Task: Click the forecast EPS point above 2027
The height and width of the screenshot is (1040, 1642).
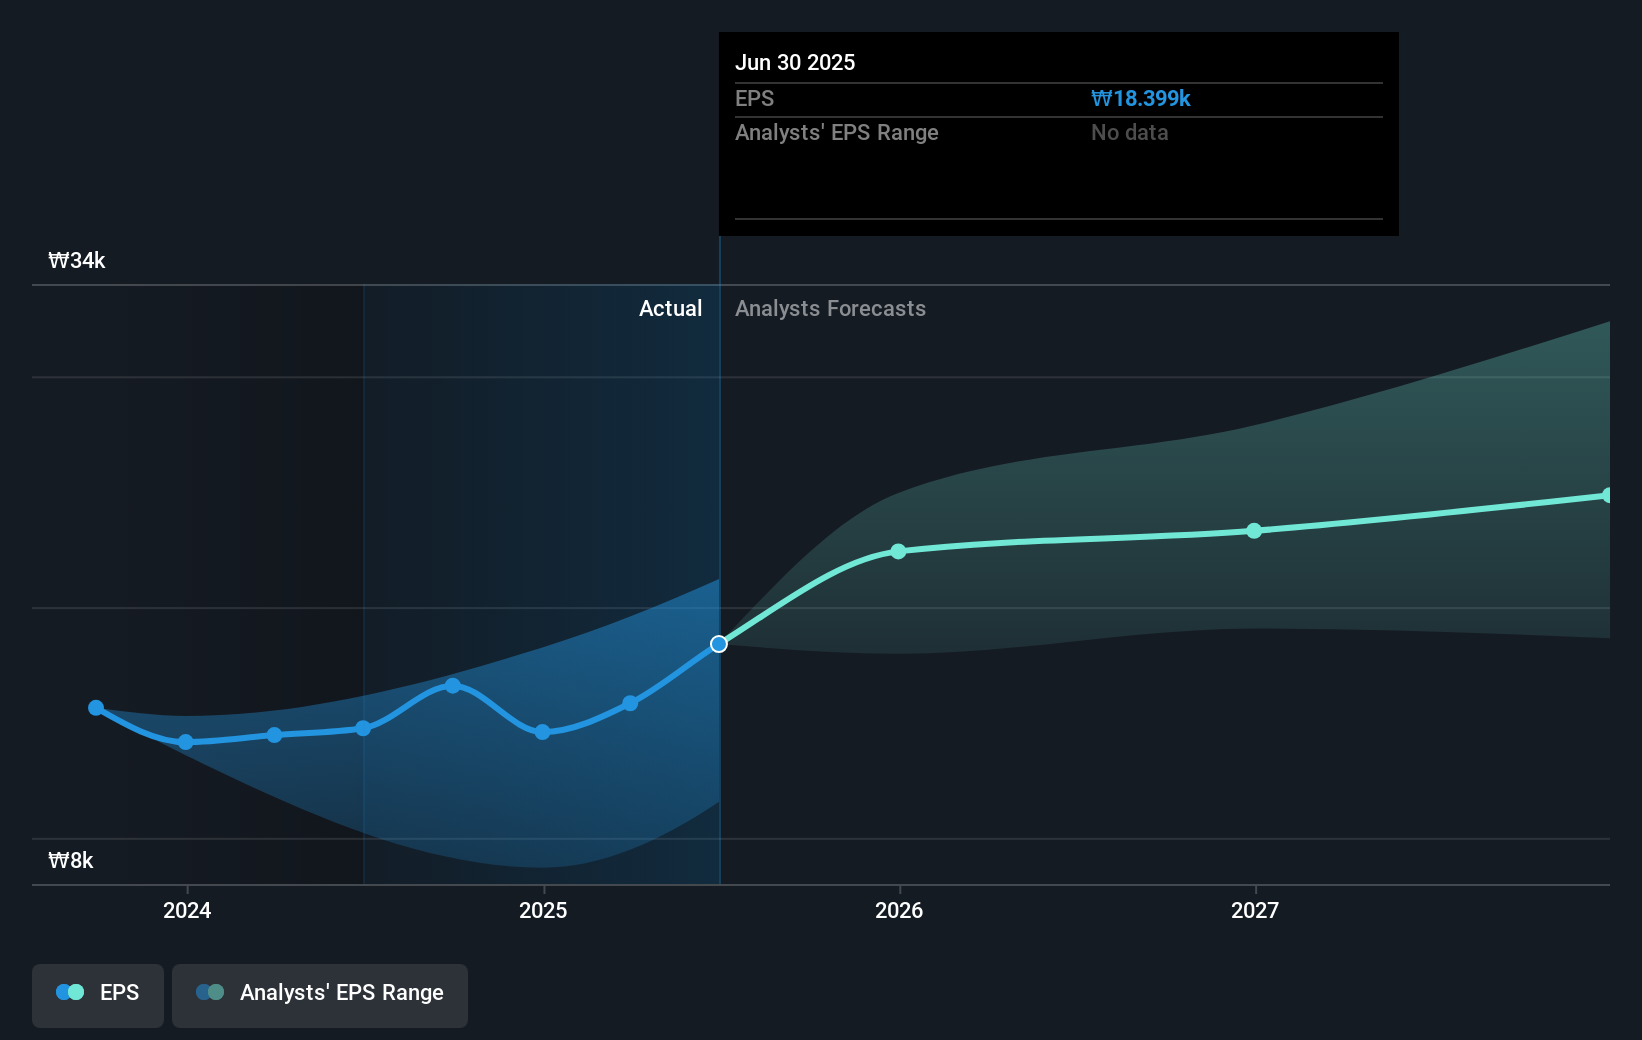Action: pyautogui.click(x=1254, y=531)
